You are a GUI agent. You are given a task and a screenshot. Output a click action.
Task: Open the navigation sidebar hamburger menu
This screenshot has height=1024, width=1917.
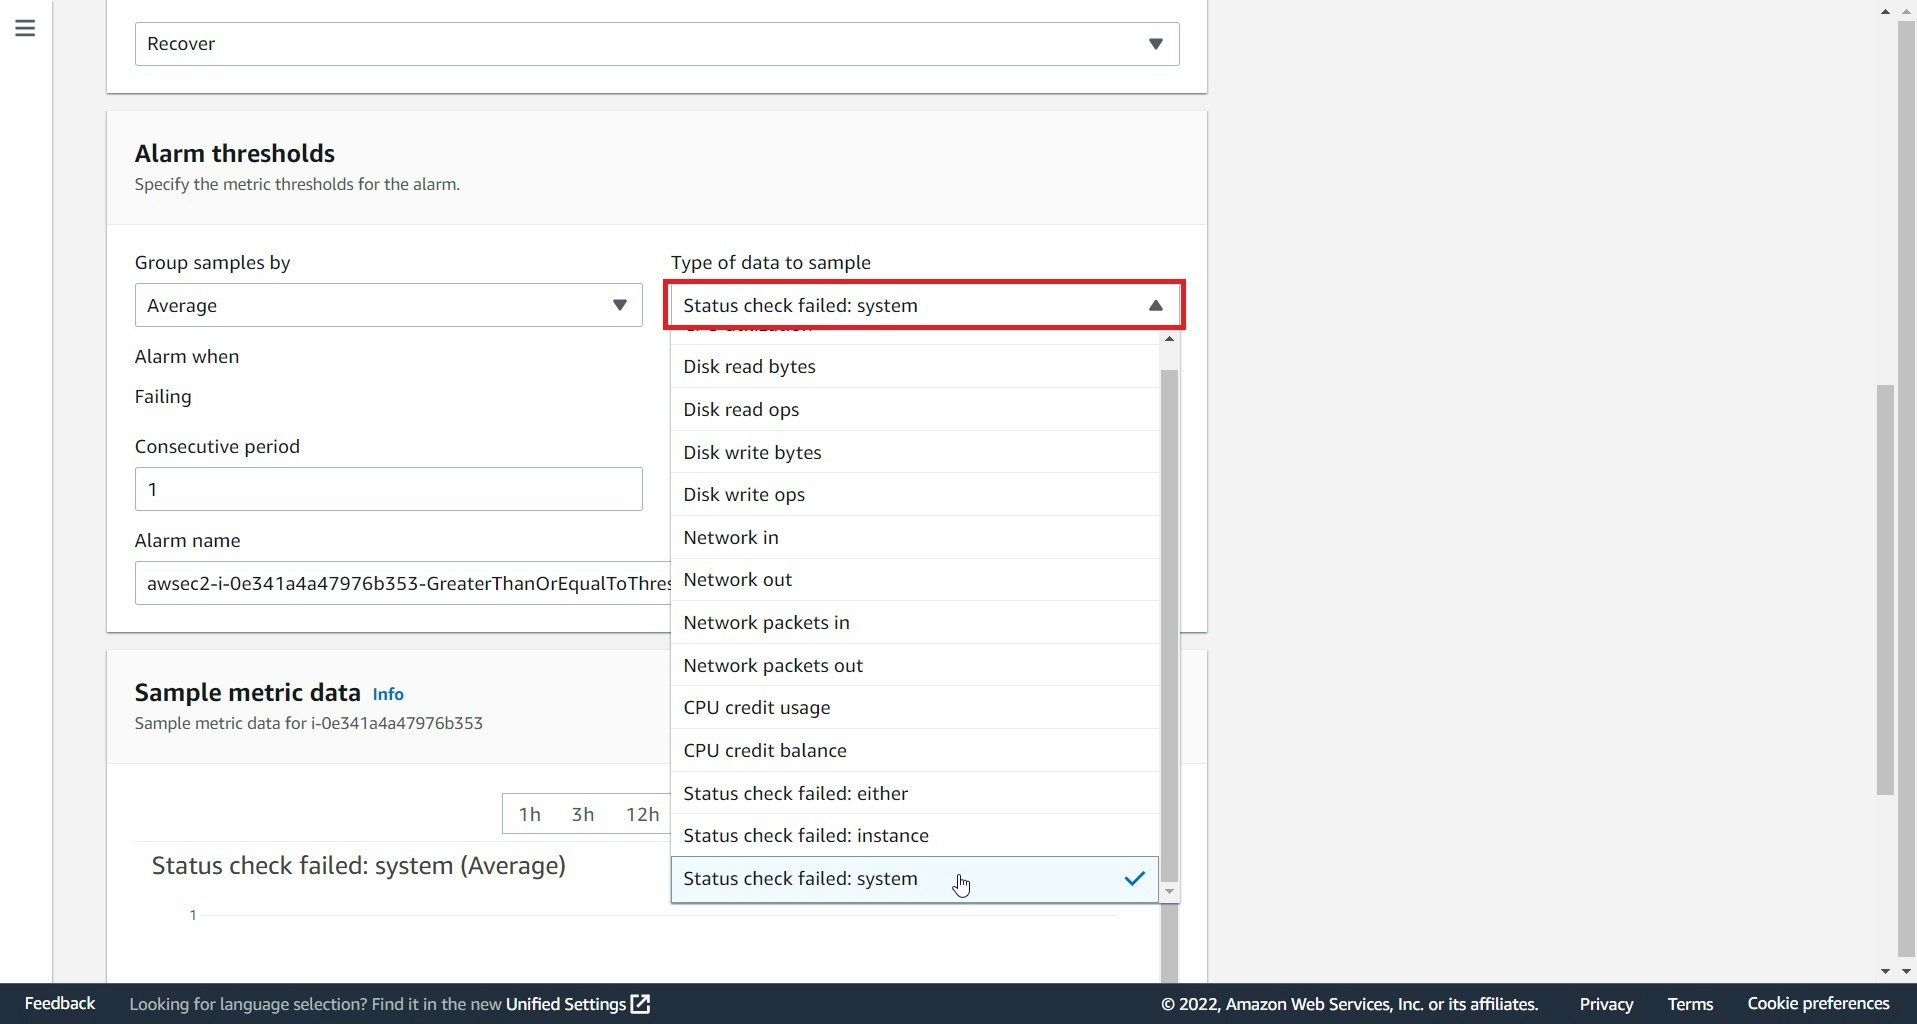[x=24, y=28]
